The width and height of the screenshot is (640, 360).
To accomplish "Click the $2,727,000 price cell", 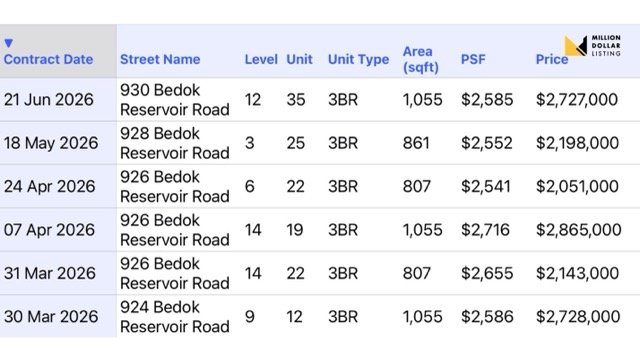I will click(577, 100).
